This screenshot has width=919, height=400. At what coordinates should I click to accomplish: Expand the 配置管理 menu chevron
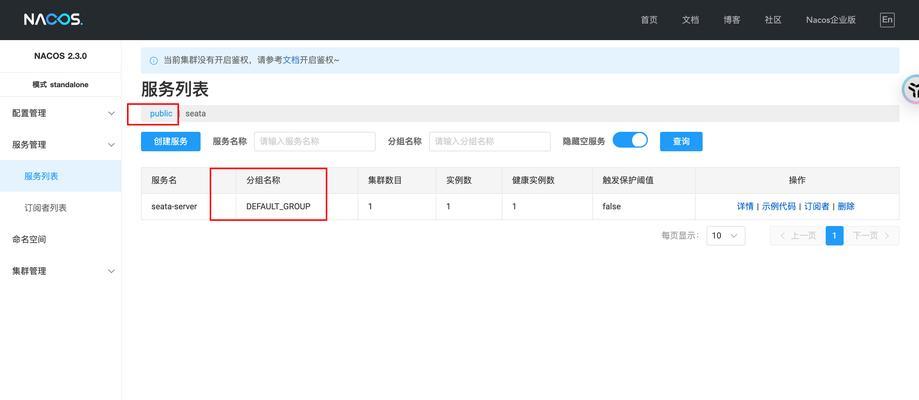click(111, 113)
